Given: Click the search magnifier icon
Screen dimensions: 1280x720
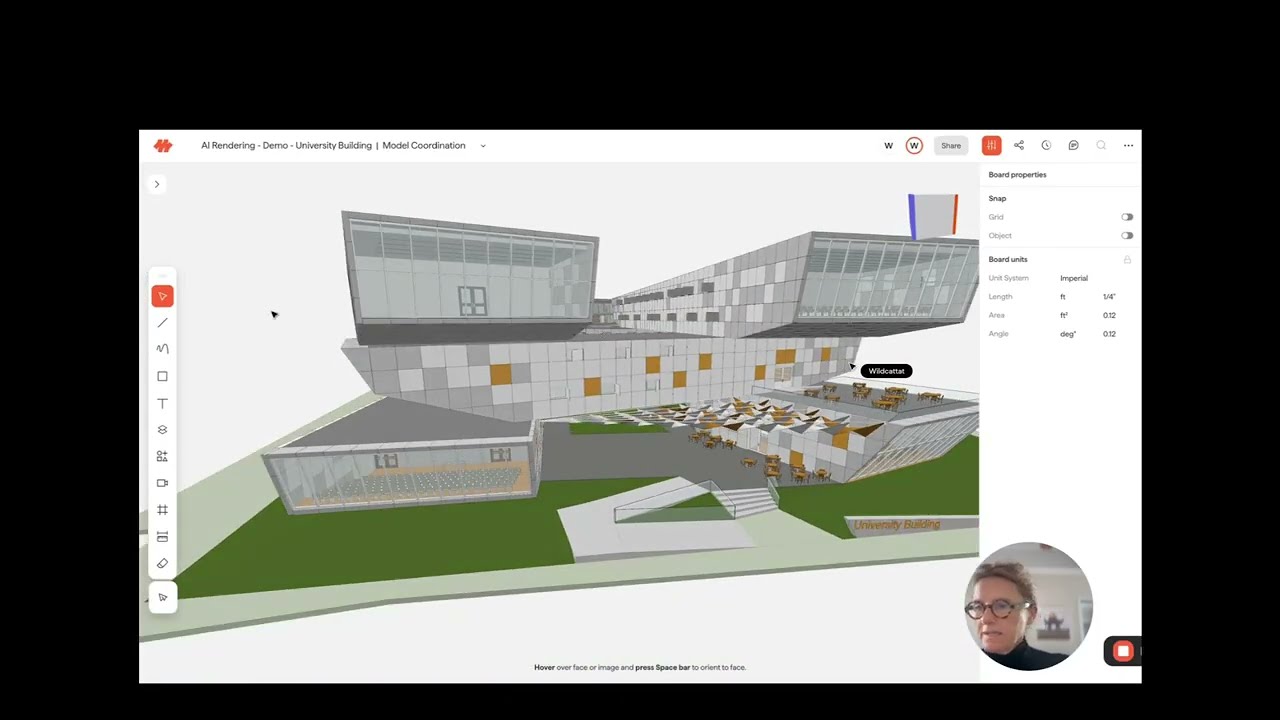Looking at the screenshot, I should [1101, 145].
